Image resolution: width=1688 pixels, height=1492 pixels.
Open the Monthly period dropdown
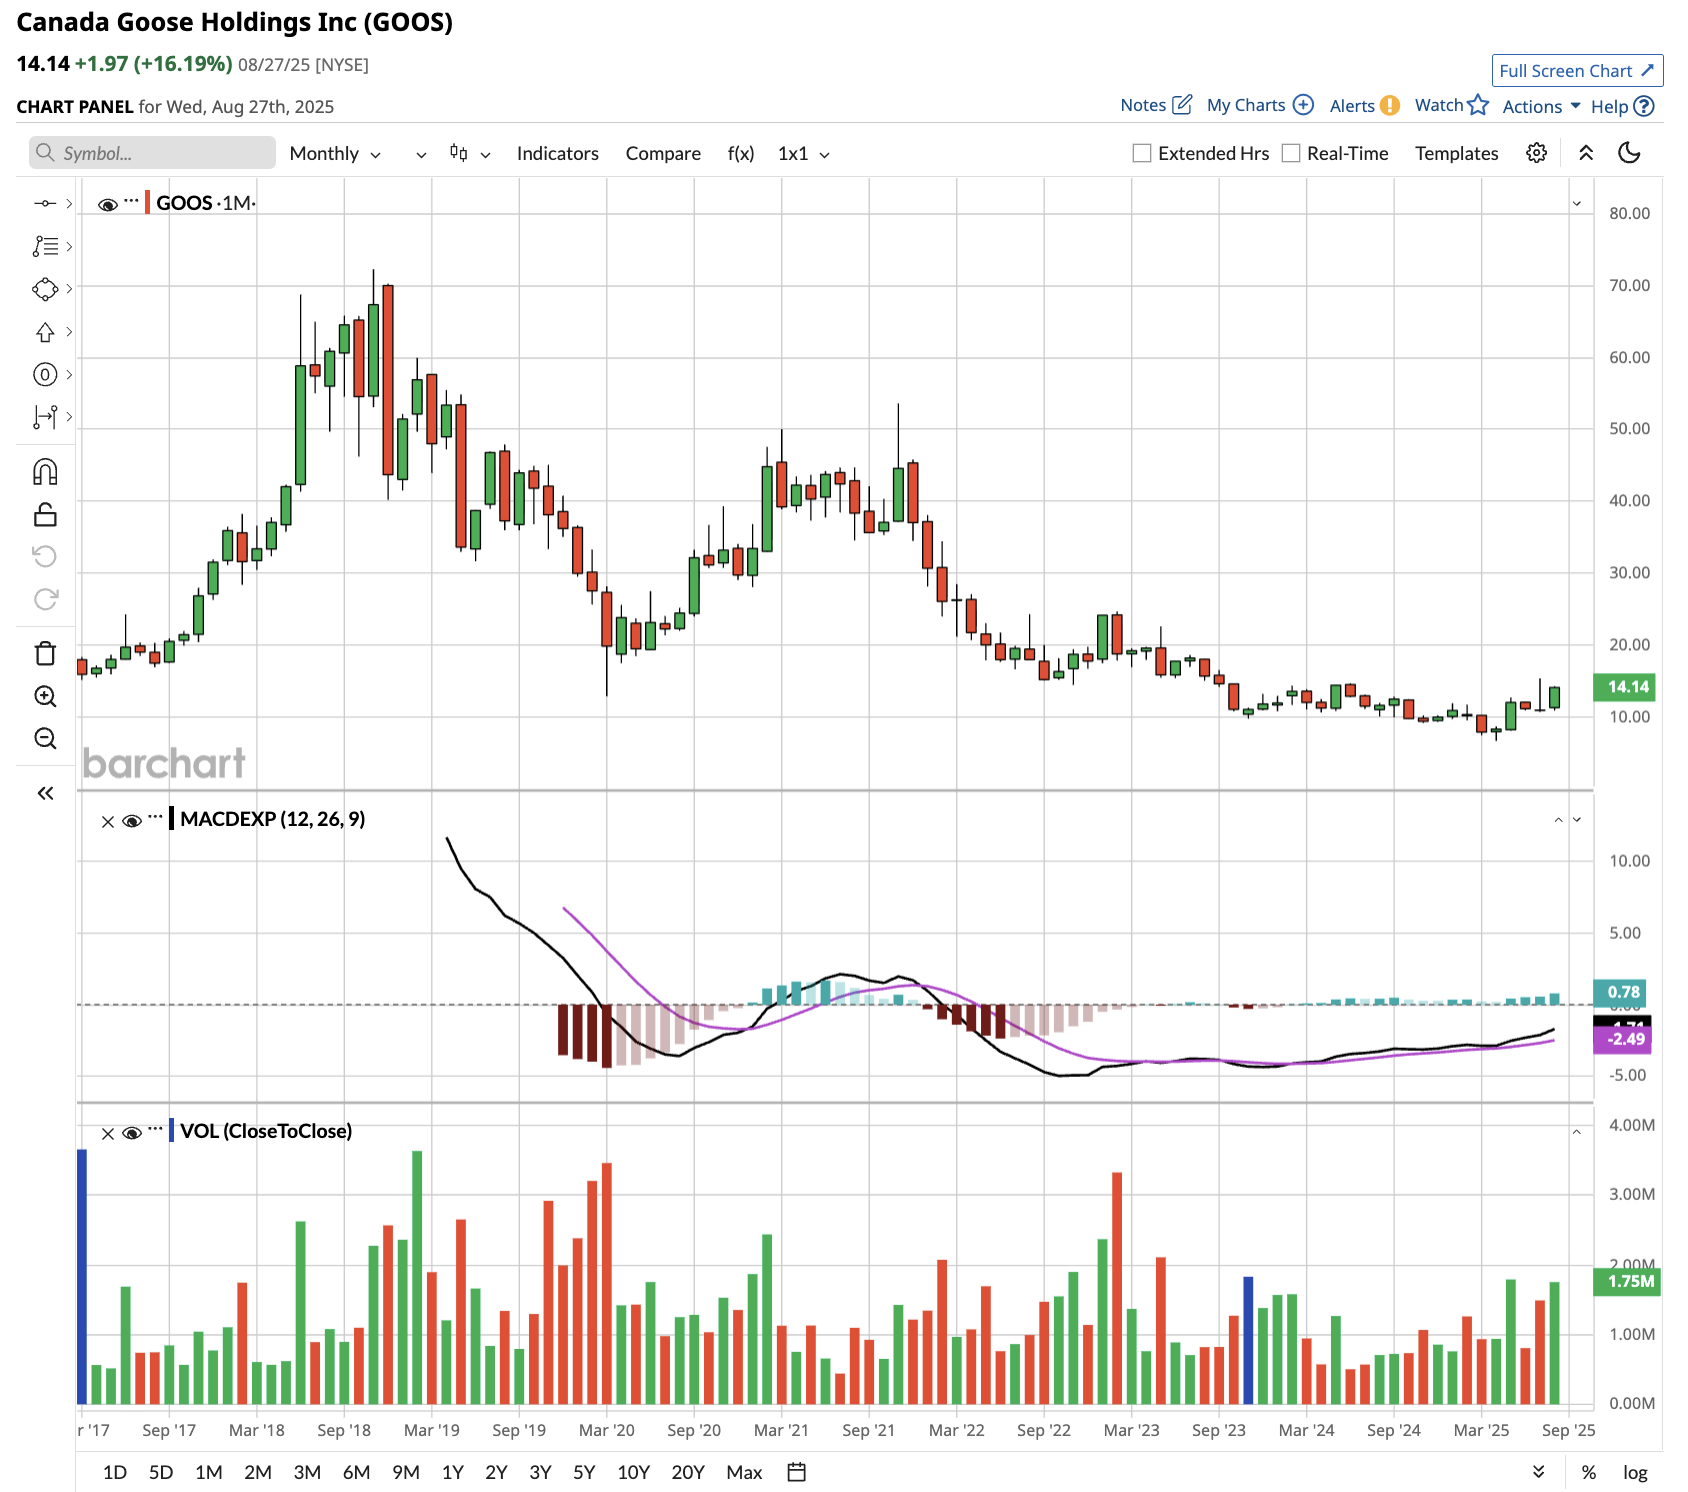click(335, 154)
